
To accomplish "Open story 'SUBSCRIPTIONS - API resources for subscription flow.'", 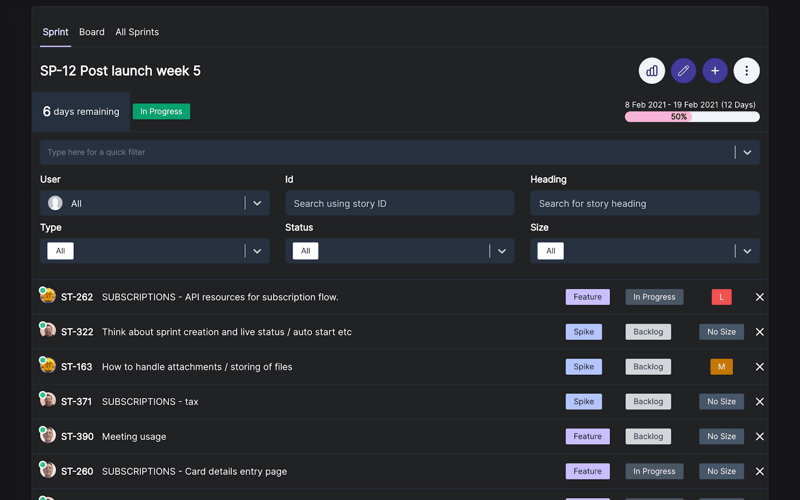I will tap(220, 297).
